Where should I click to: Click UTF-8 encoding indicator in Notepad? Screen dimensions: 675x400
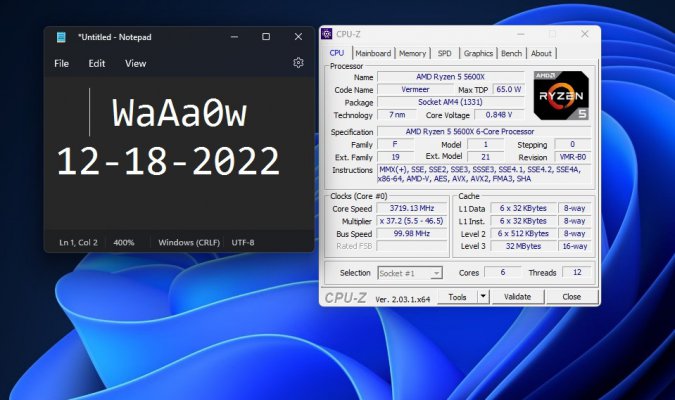243,242
